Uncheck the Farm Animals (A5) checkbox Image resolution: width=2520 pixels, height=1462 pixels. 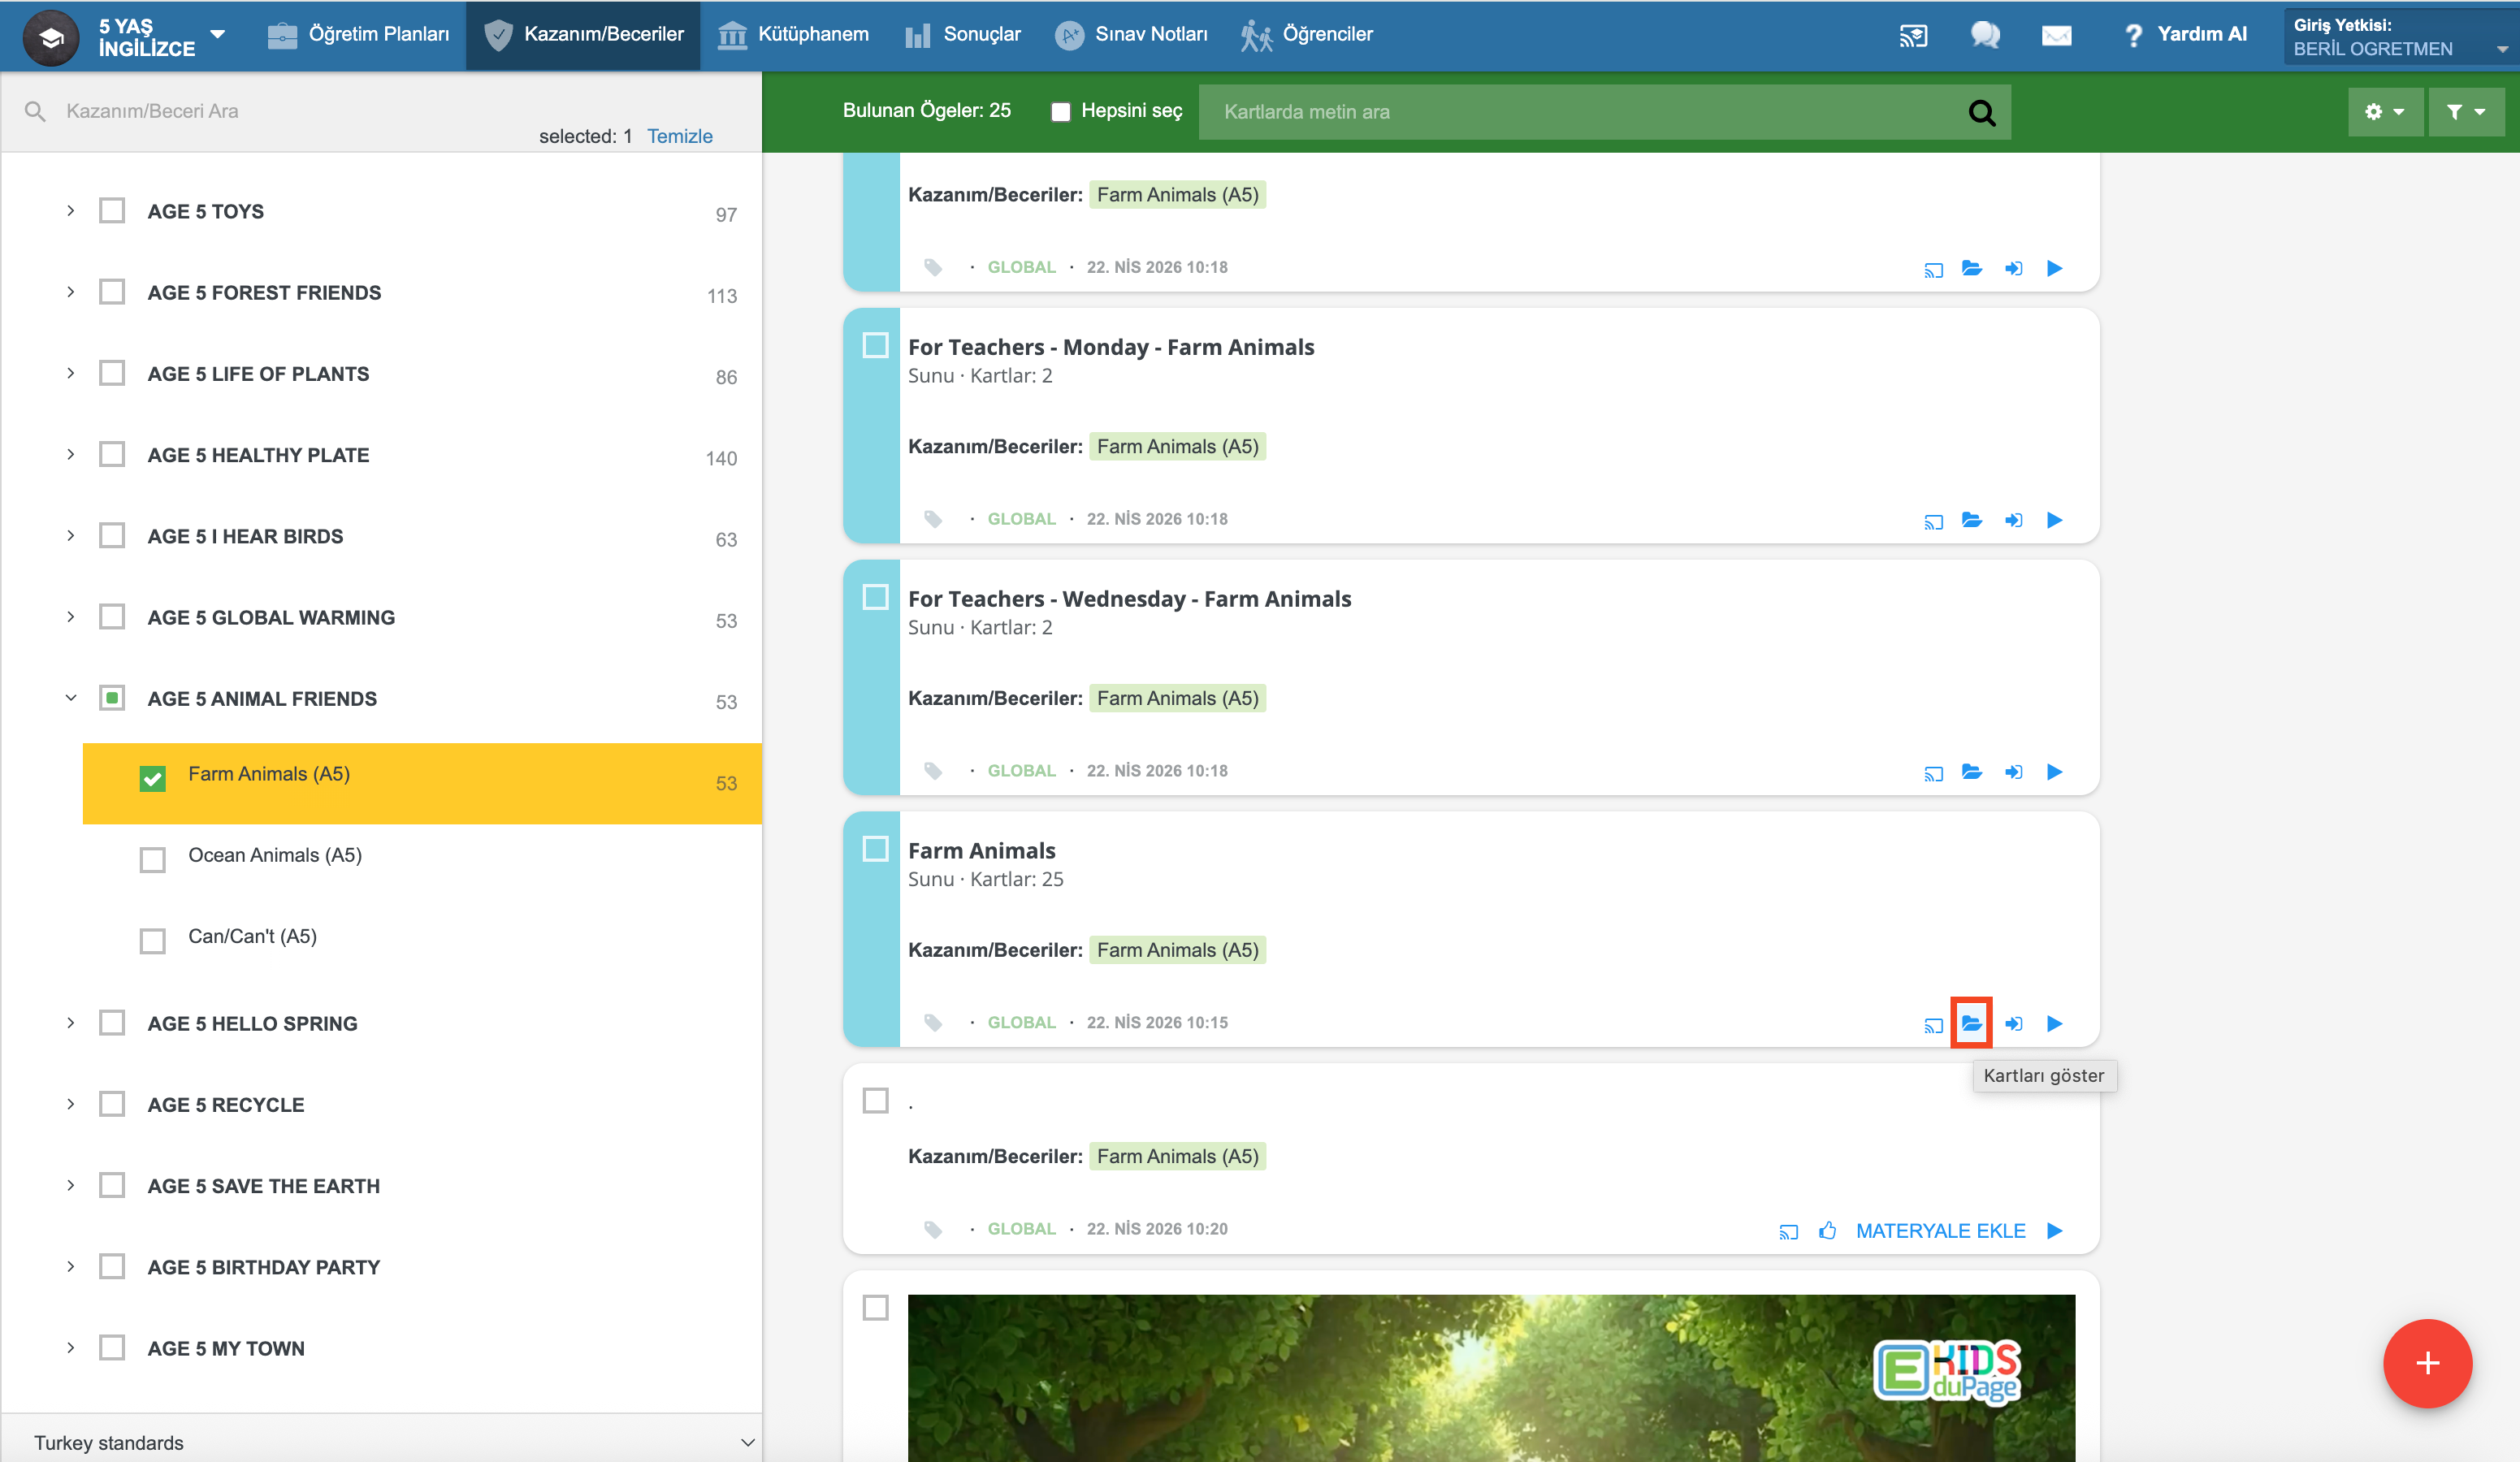[152, 778]
